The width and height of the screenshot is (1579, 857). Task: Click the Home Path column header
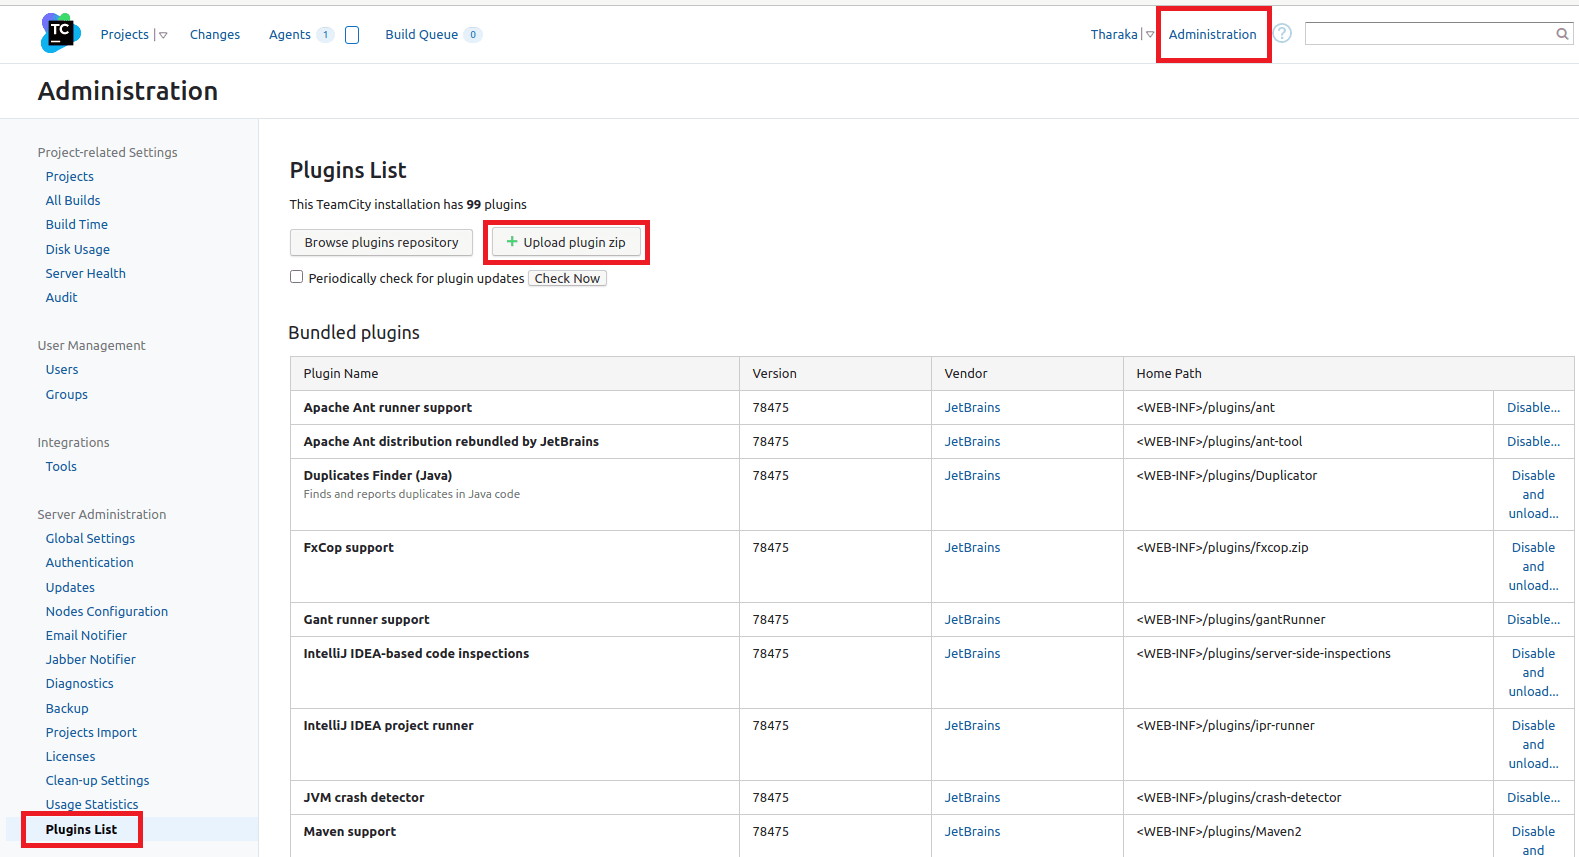click(1168, 373)
